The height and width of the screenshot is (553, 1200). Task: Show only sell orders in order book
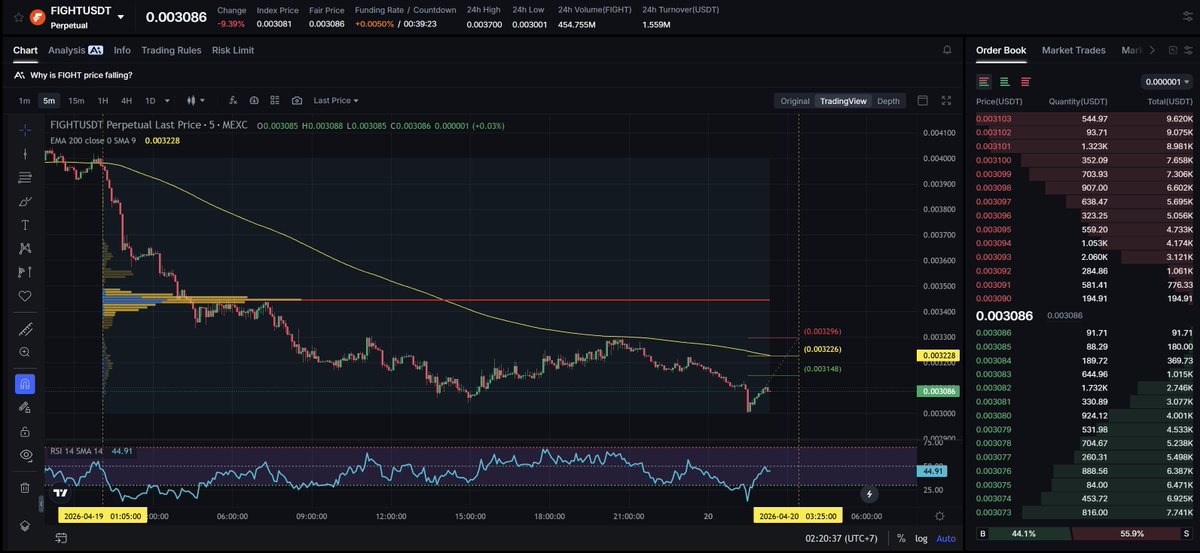tap(1025, 82)
